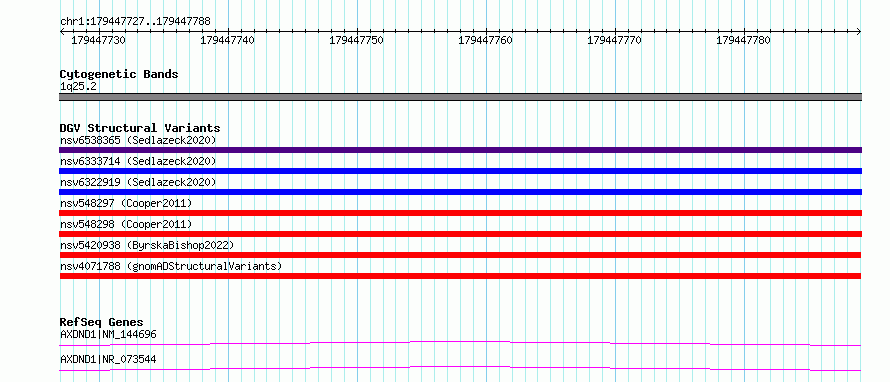Click ruler position 179447760
The image size is (890, 382).
click(x=485, y=40)
